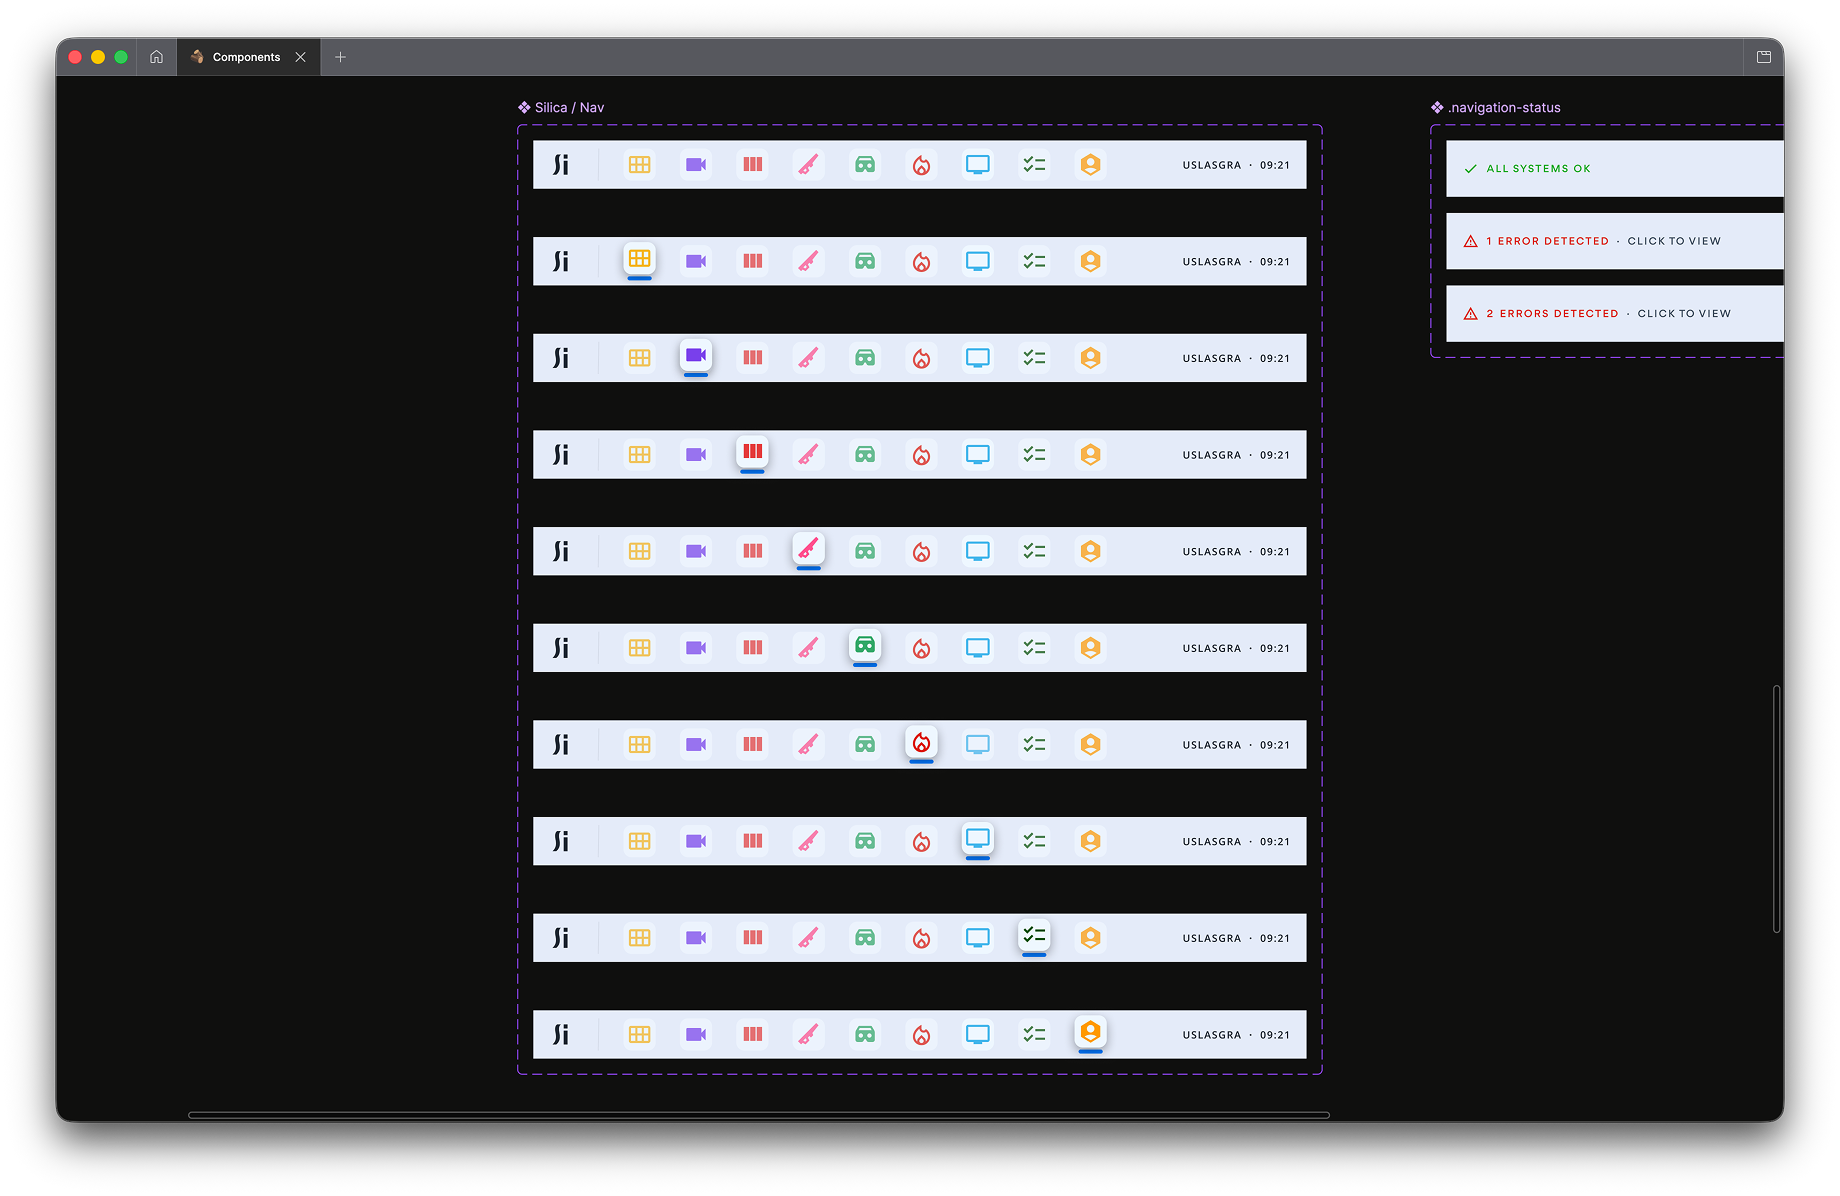1840x1196 pixels.
Task: Click the orange user hexagon in the nav with no active item
Action: point(1091,165)
